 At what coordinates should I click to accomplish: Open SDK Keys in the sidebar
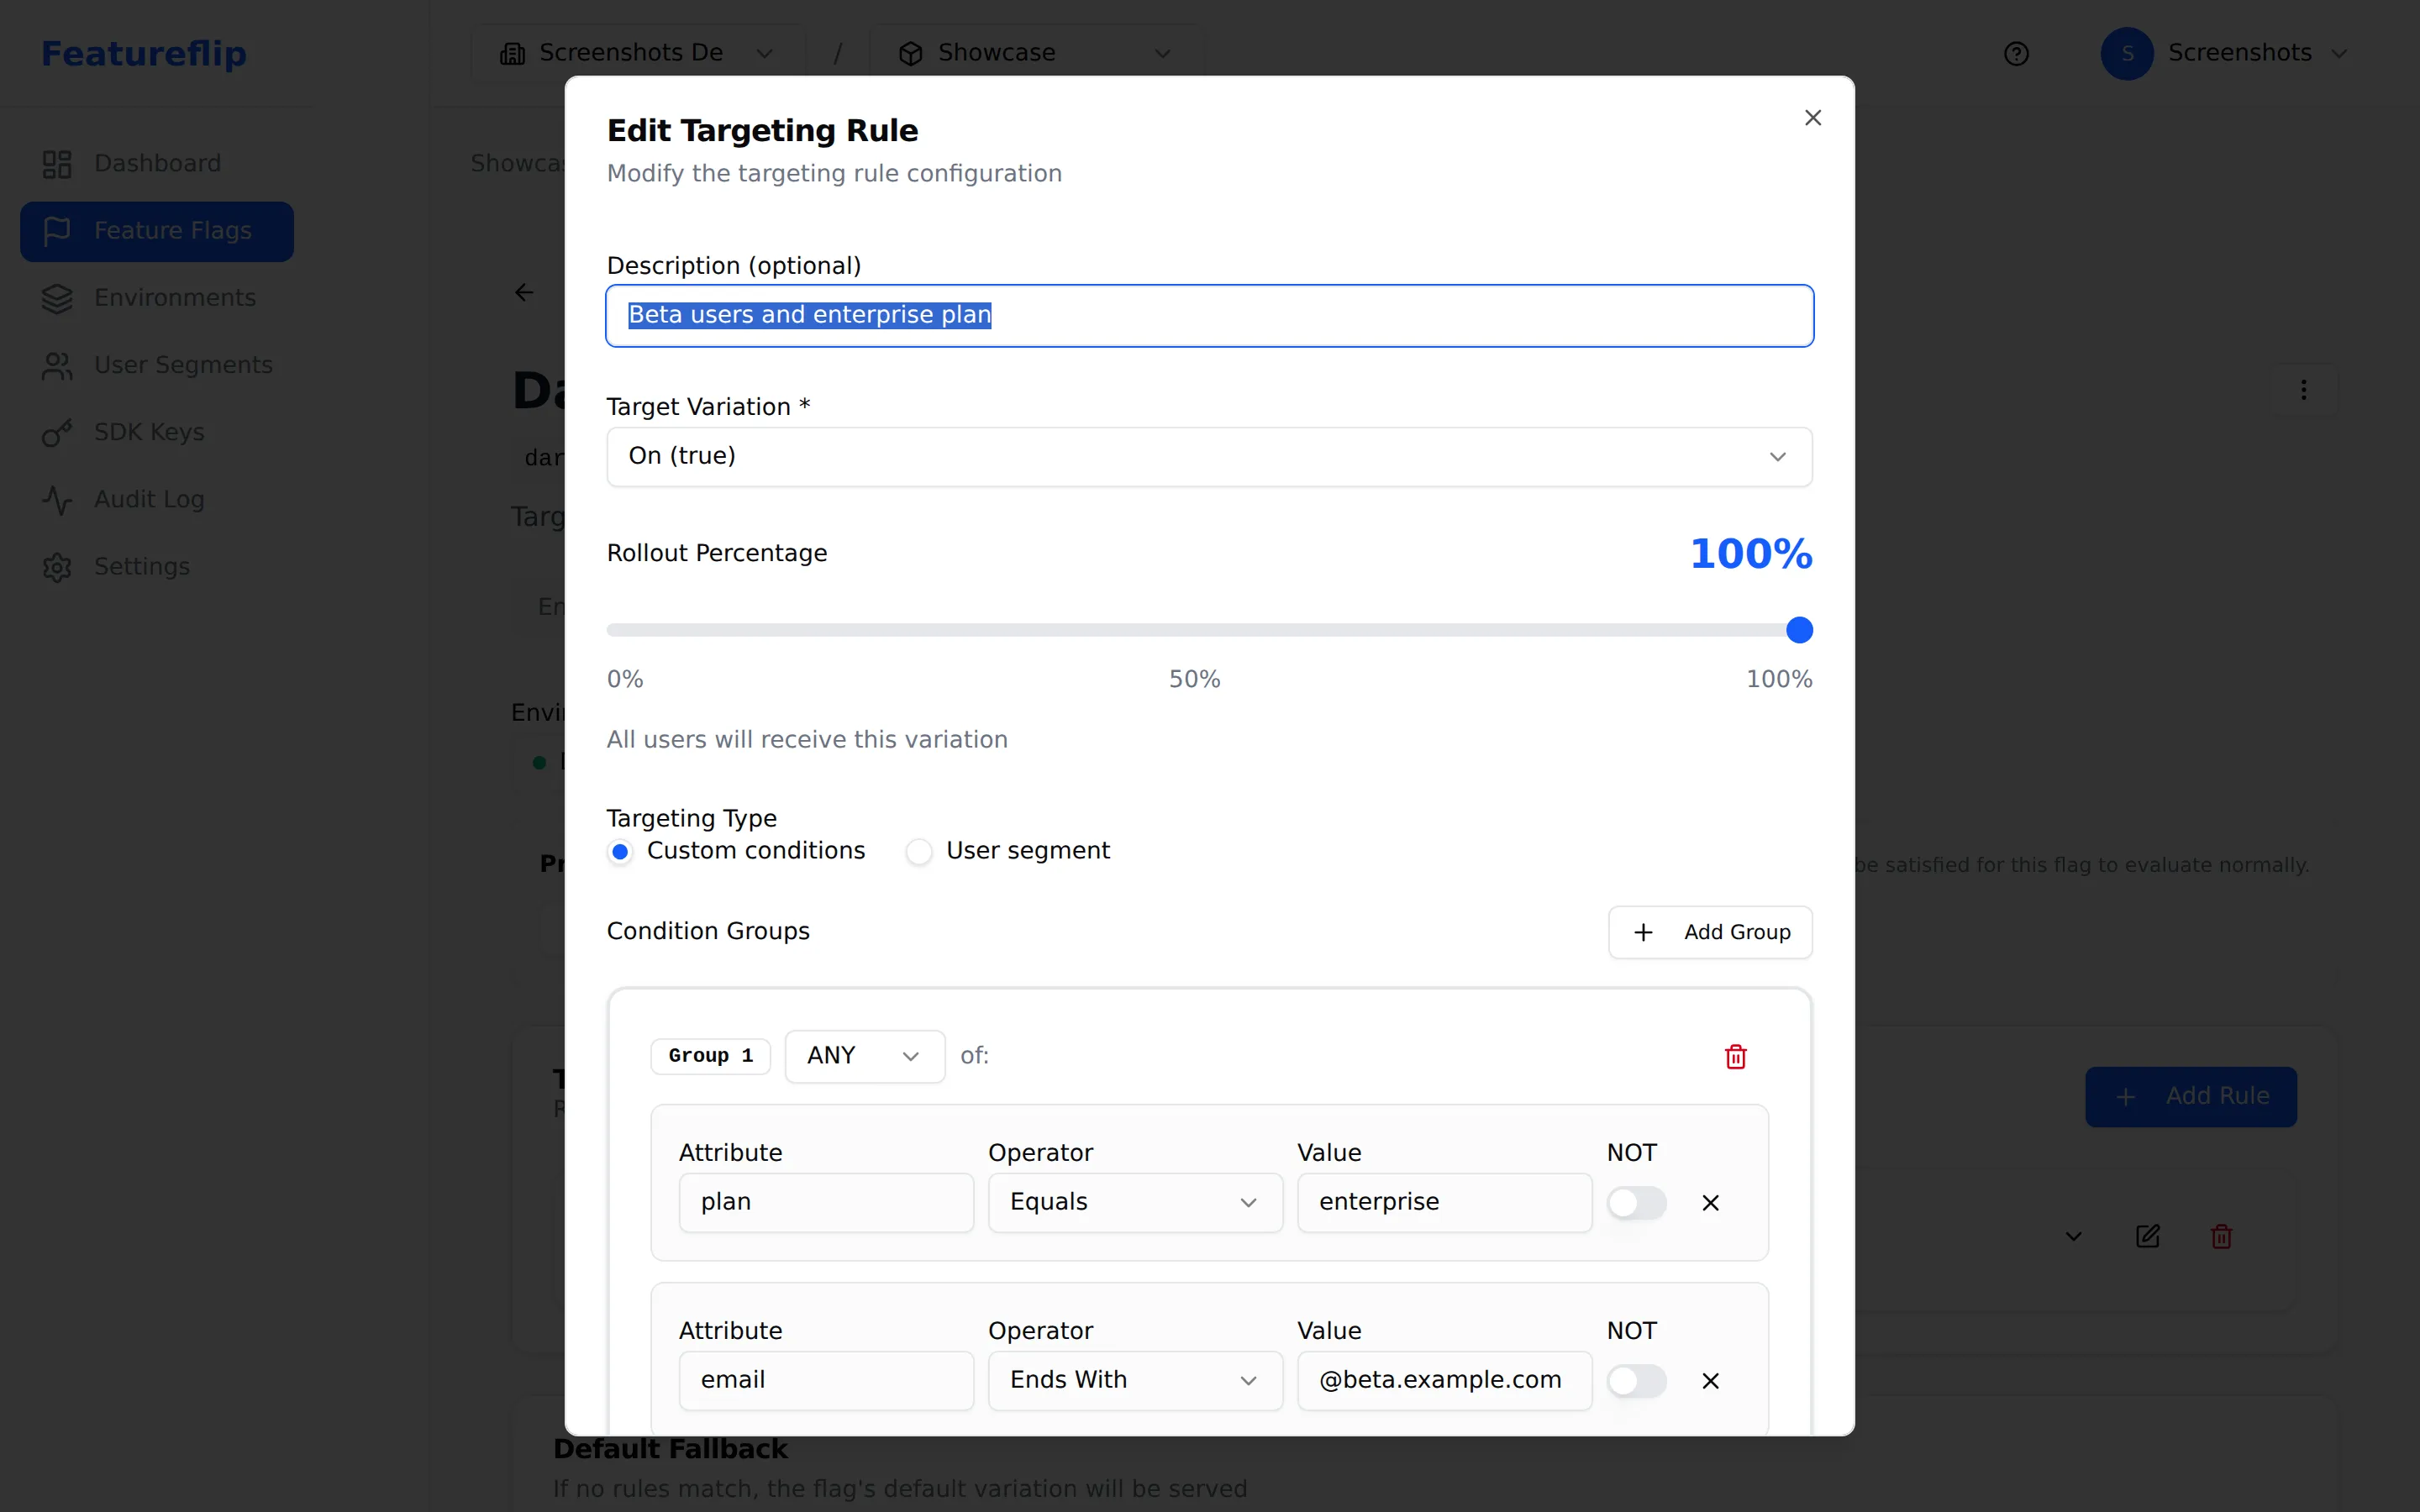pyautogui.click(x=157, y=432)
